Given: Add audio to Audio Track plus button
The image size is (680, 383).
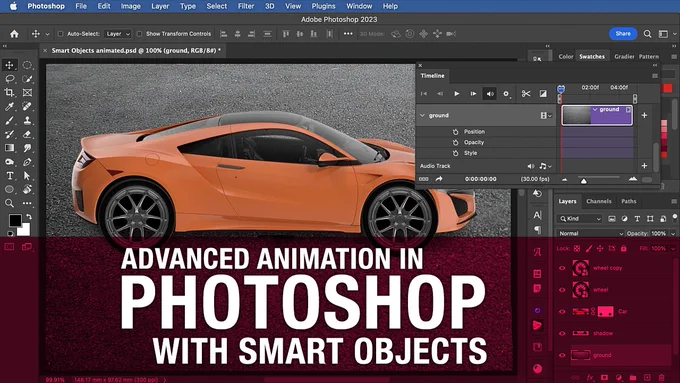Looking at the screenshot, I should pyautogui.click(x=644, y=166).
